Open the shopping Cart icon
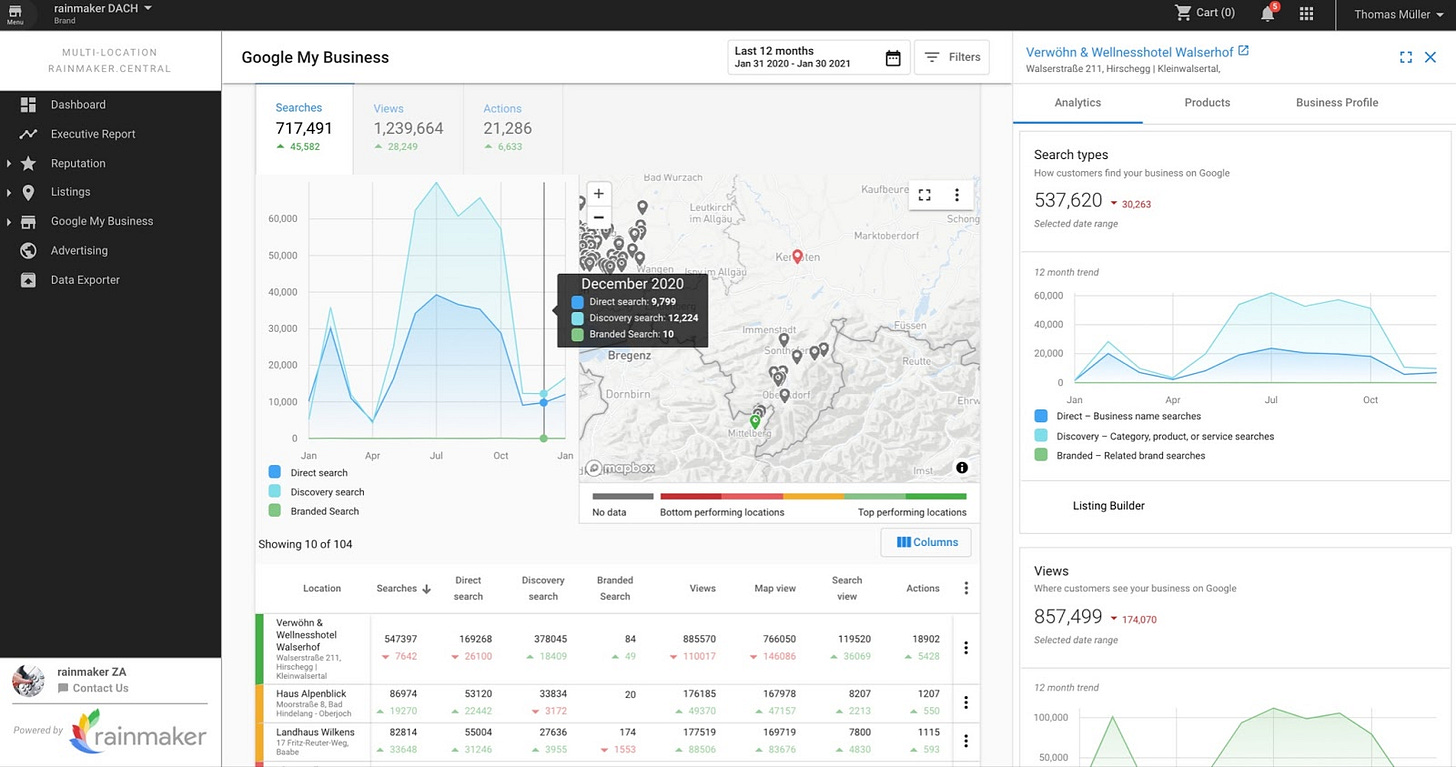This screenshot has width=1456, height=767. [x=1184, y=13]
